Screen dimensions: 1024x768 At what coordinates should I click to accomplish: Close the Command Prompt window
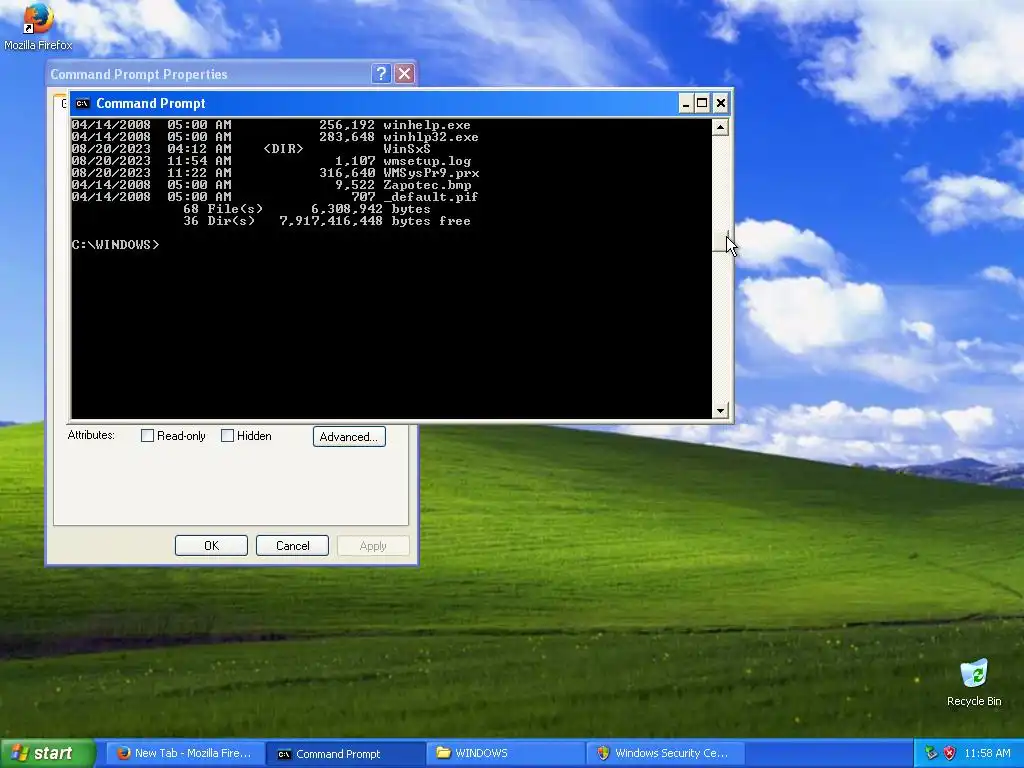point(720,103)
